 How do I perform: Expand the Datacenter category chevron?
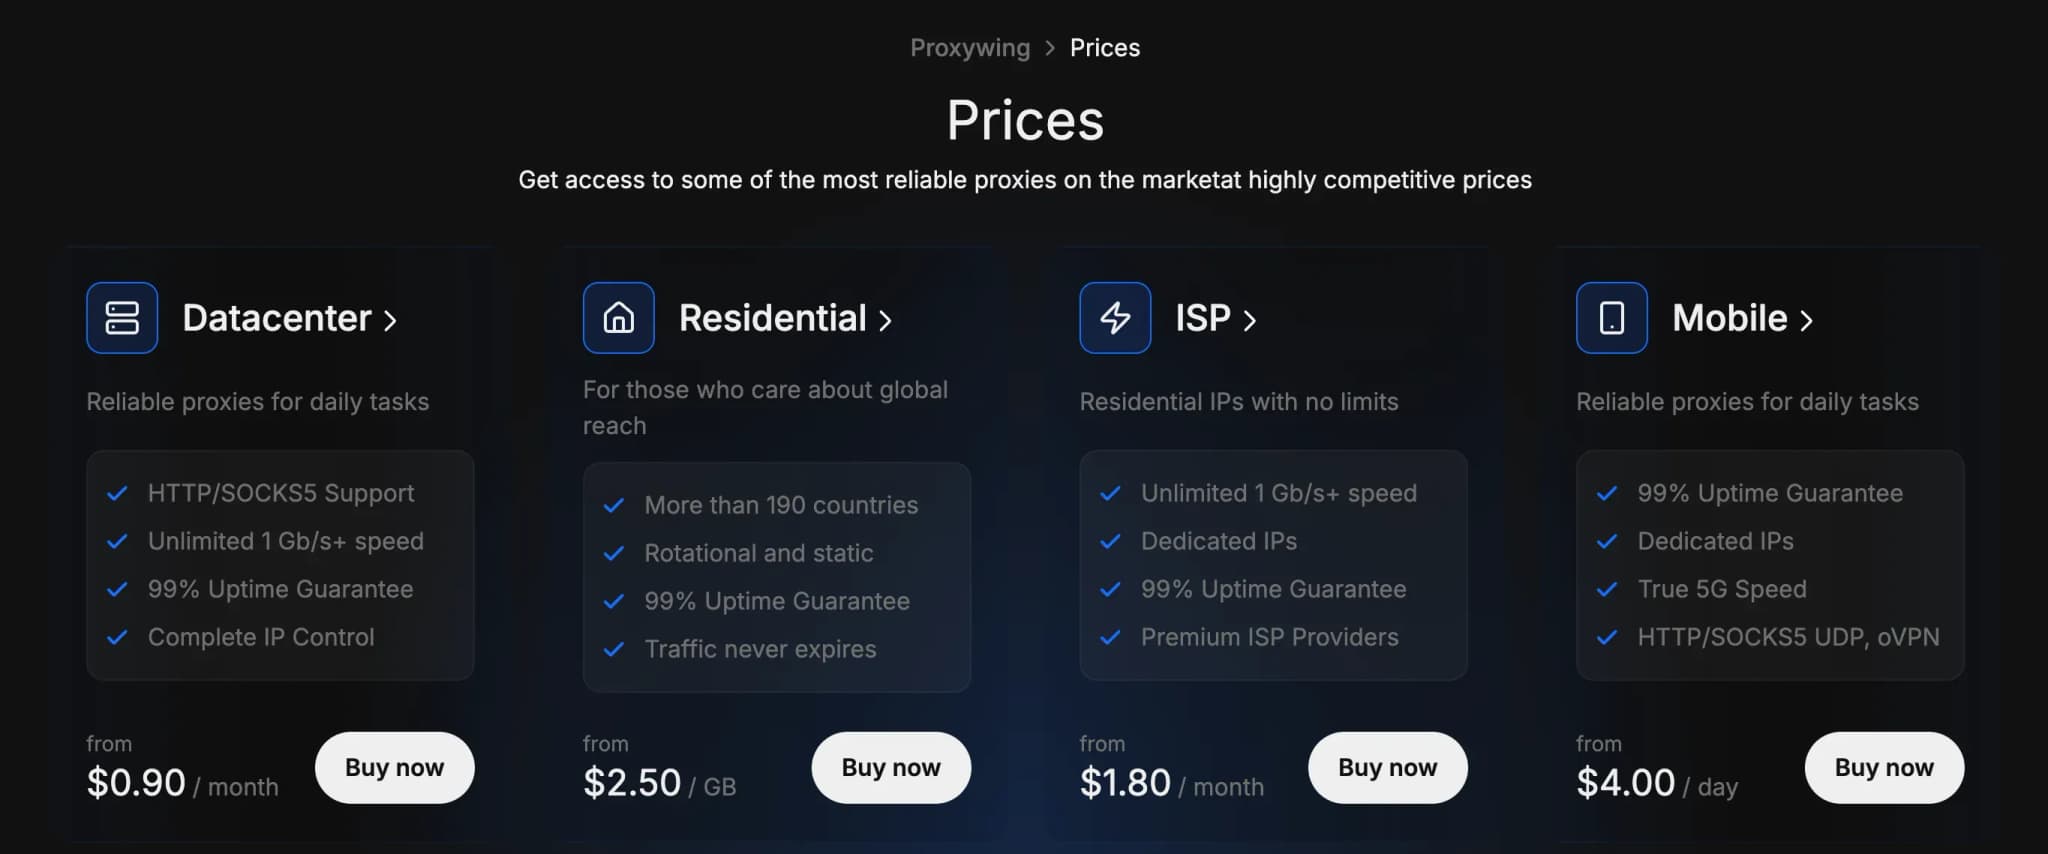click(x=391, y=320)
